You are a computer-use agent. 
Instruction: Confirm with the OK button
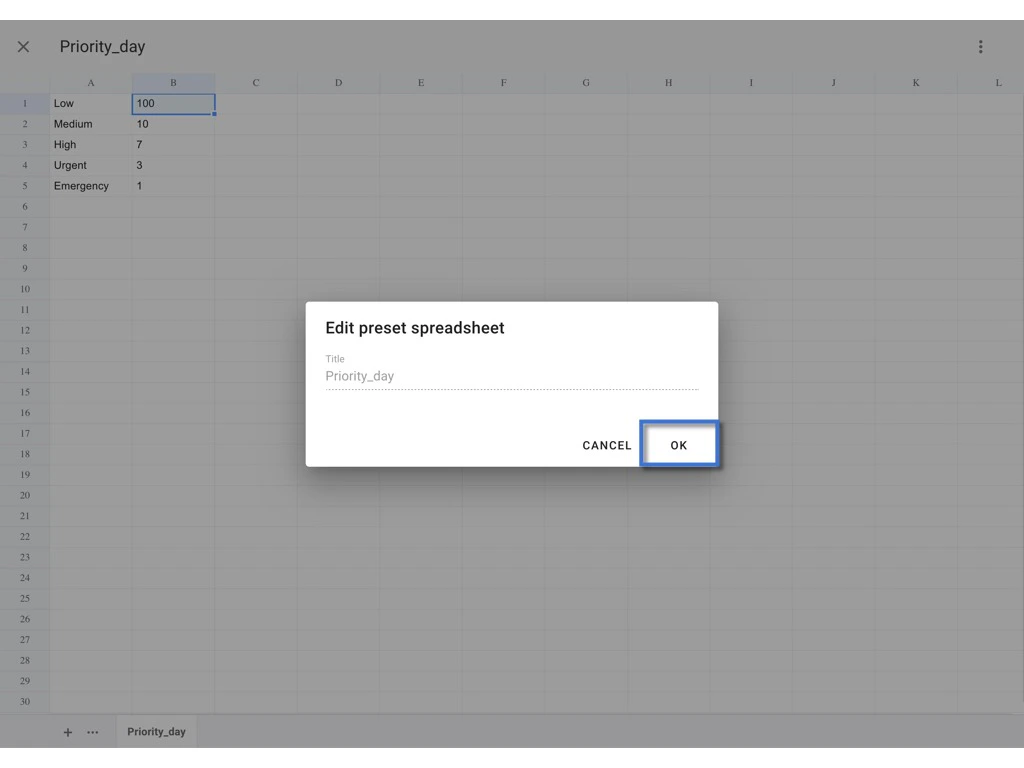point(679,445)
